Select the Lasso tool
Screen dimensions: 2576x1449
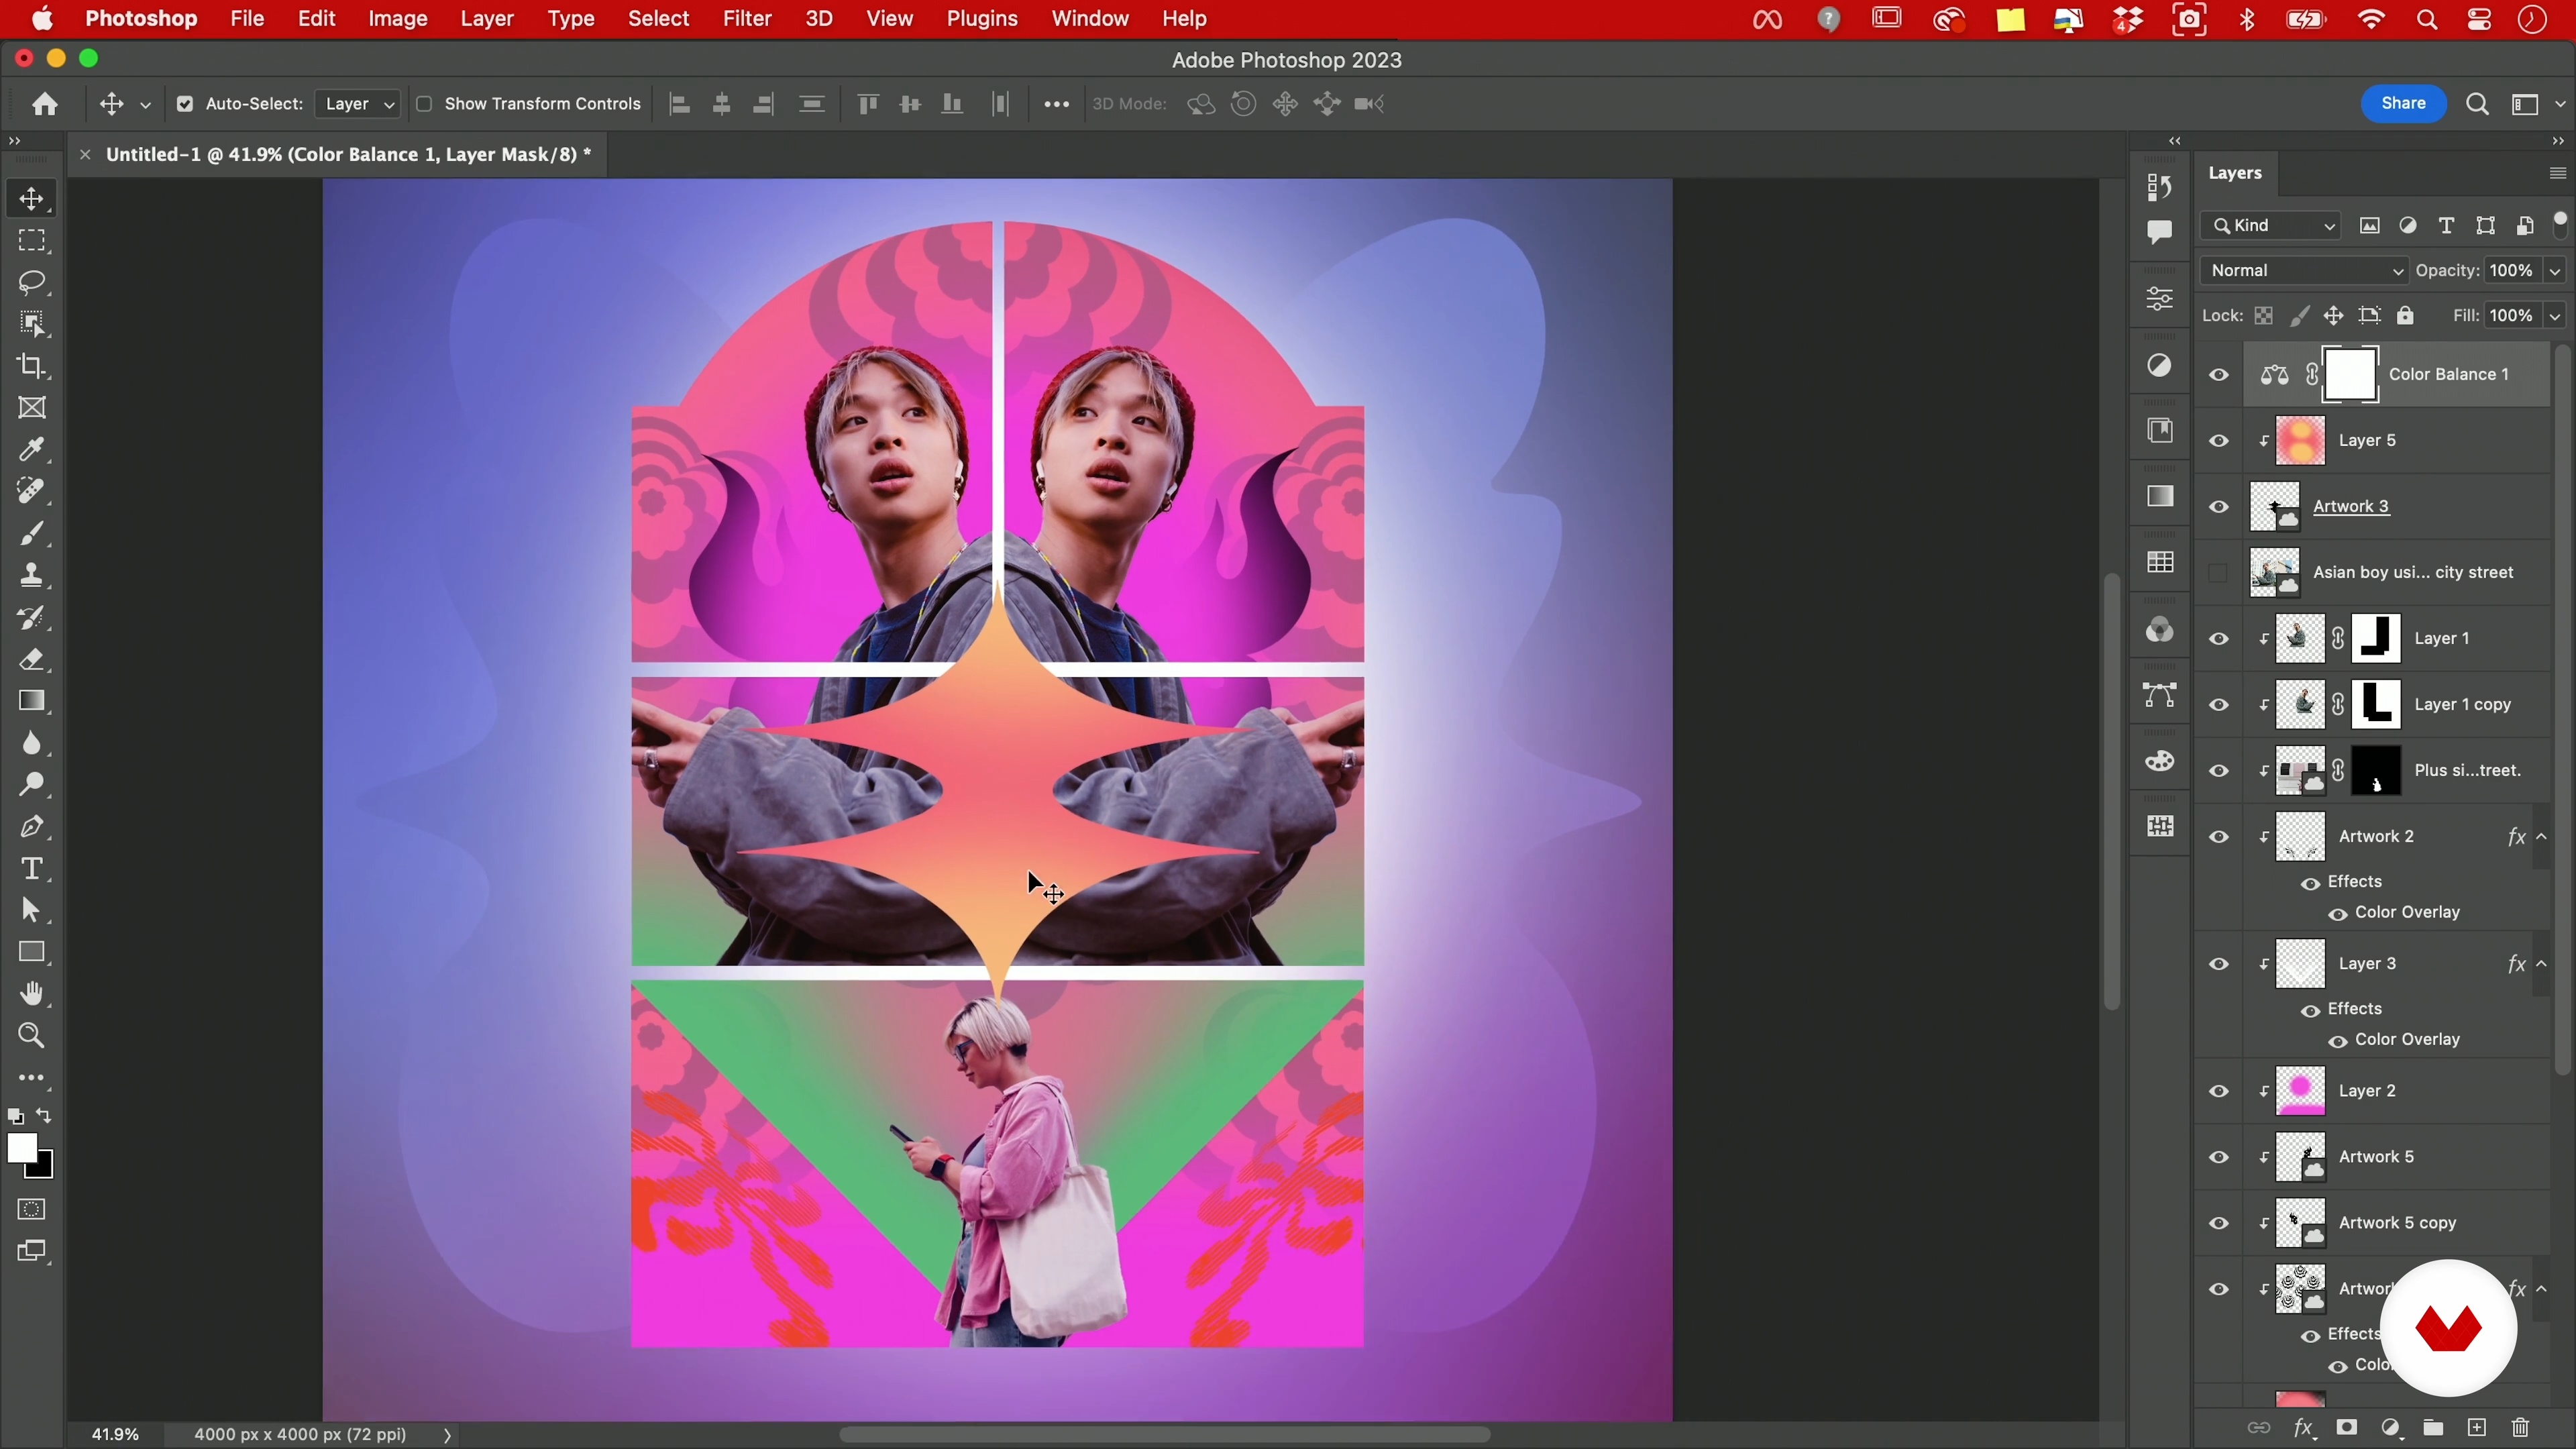32,283
